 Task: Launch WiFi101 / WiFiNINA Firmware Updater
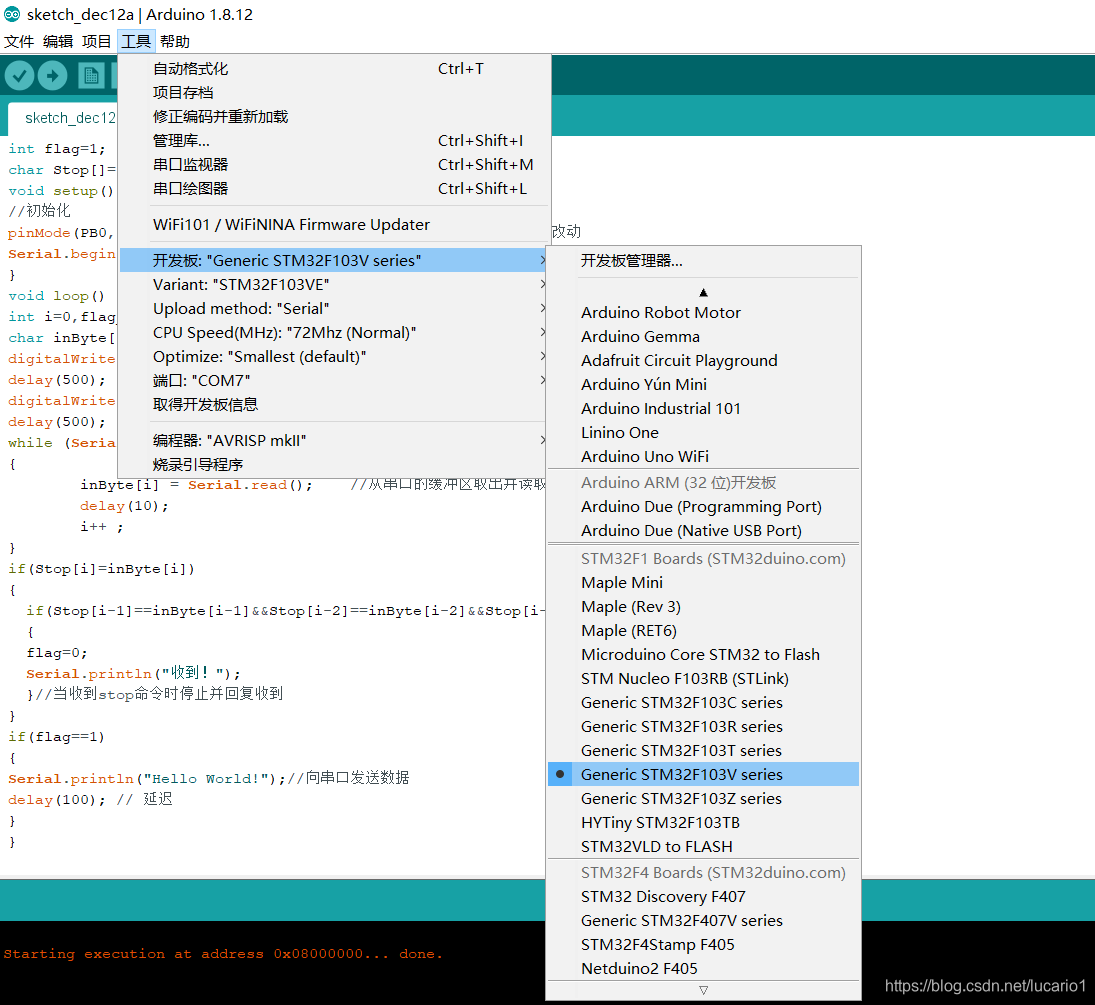click(334, 224)
